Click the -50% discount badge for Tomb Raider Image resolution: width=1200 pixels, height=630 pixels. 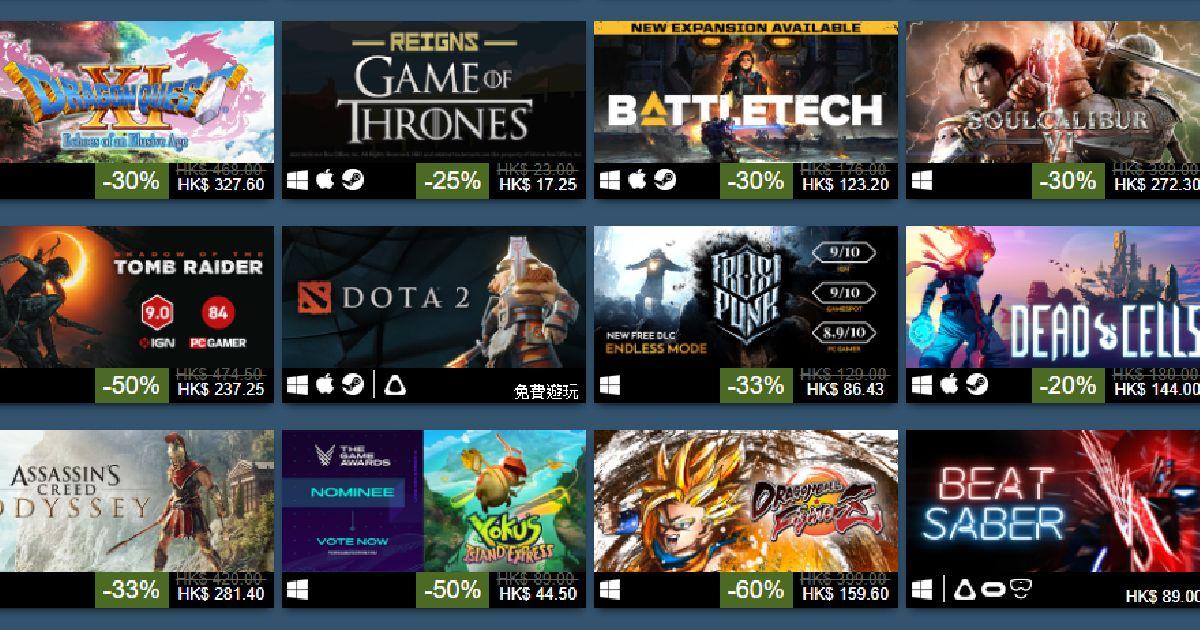[132, 385]
